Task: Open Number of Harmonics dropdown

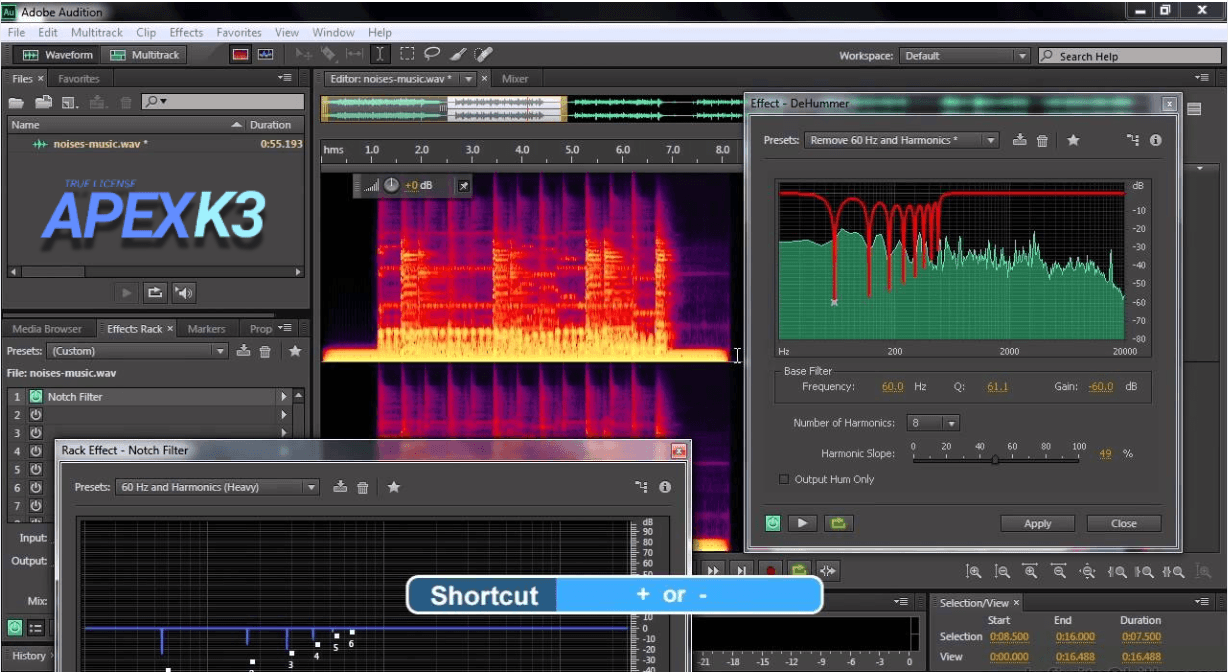Action: [x=933, y=423]
